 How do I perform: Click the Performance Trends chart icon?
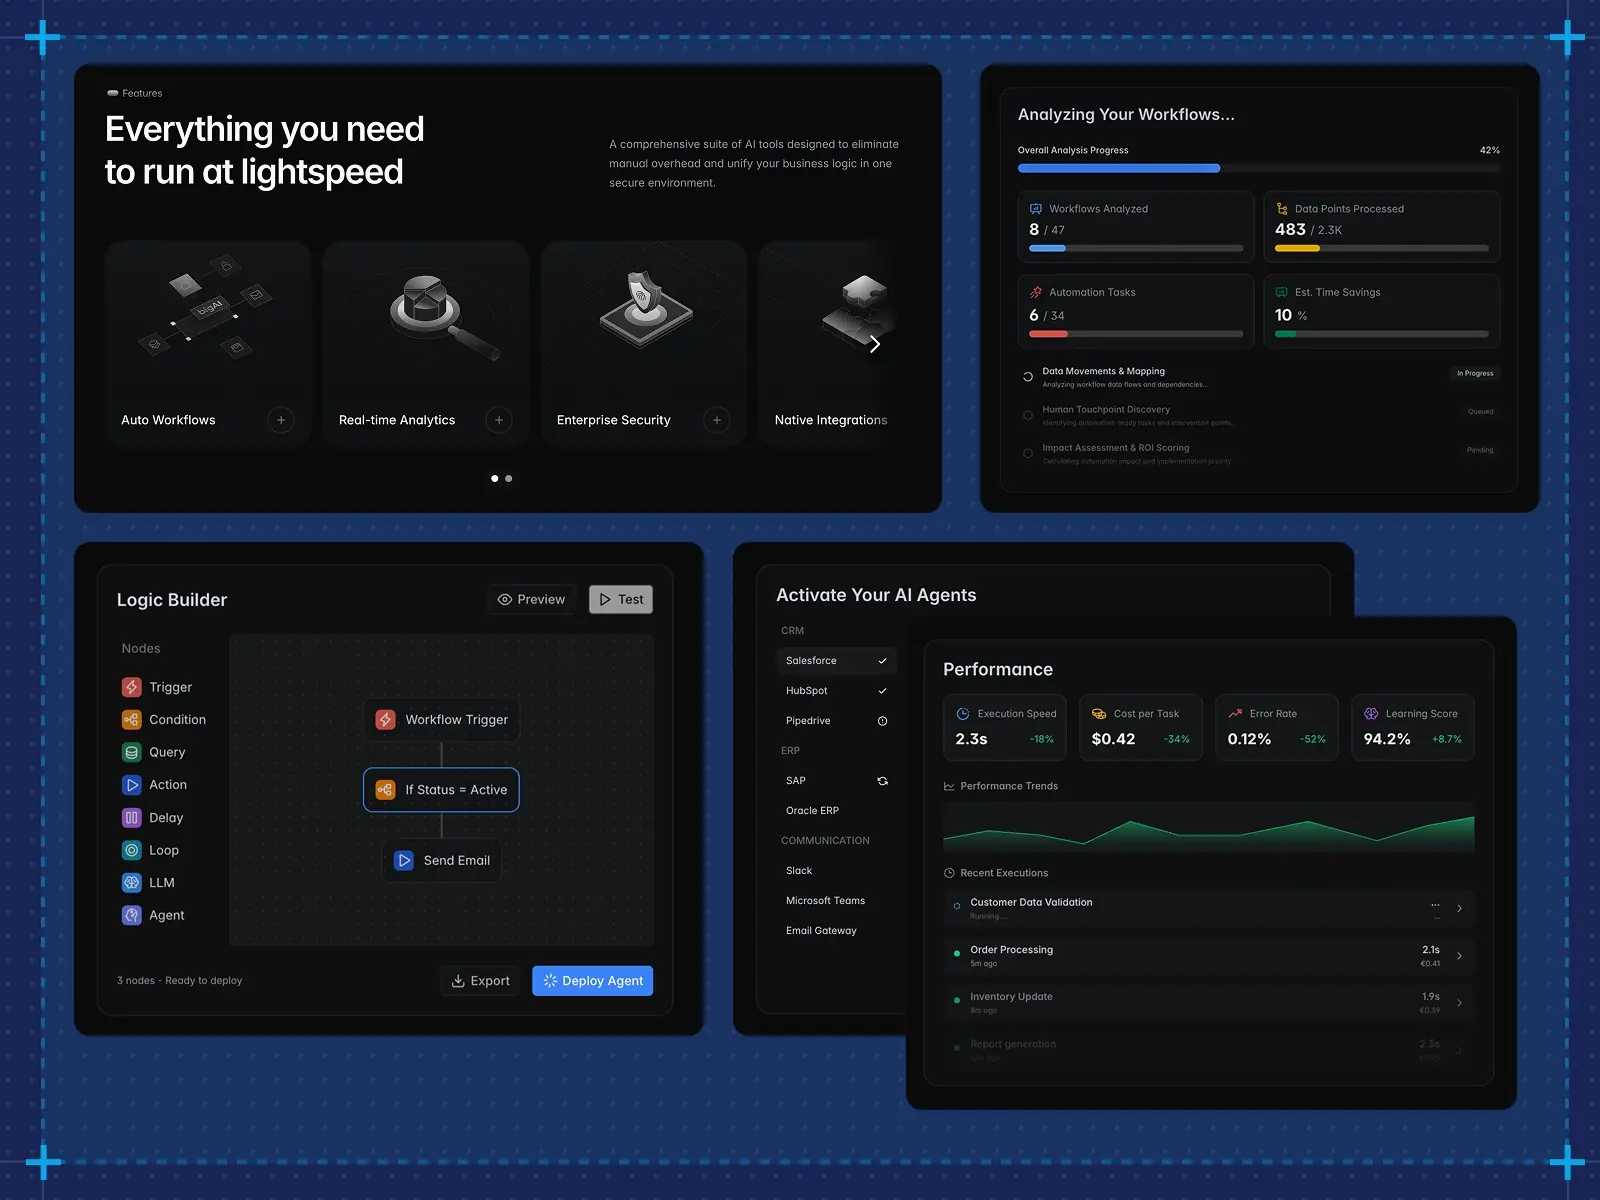[949, 786]
